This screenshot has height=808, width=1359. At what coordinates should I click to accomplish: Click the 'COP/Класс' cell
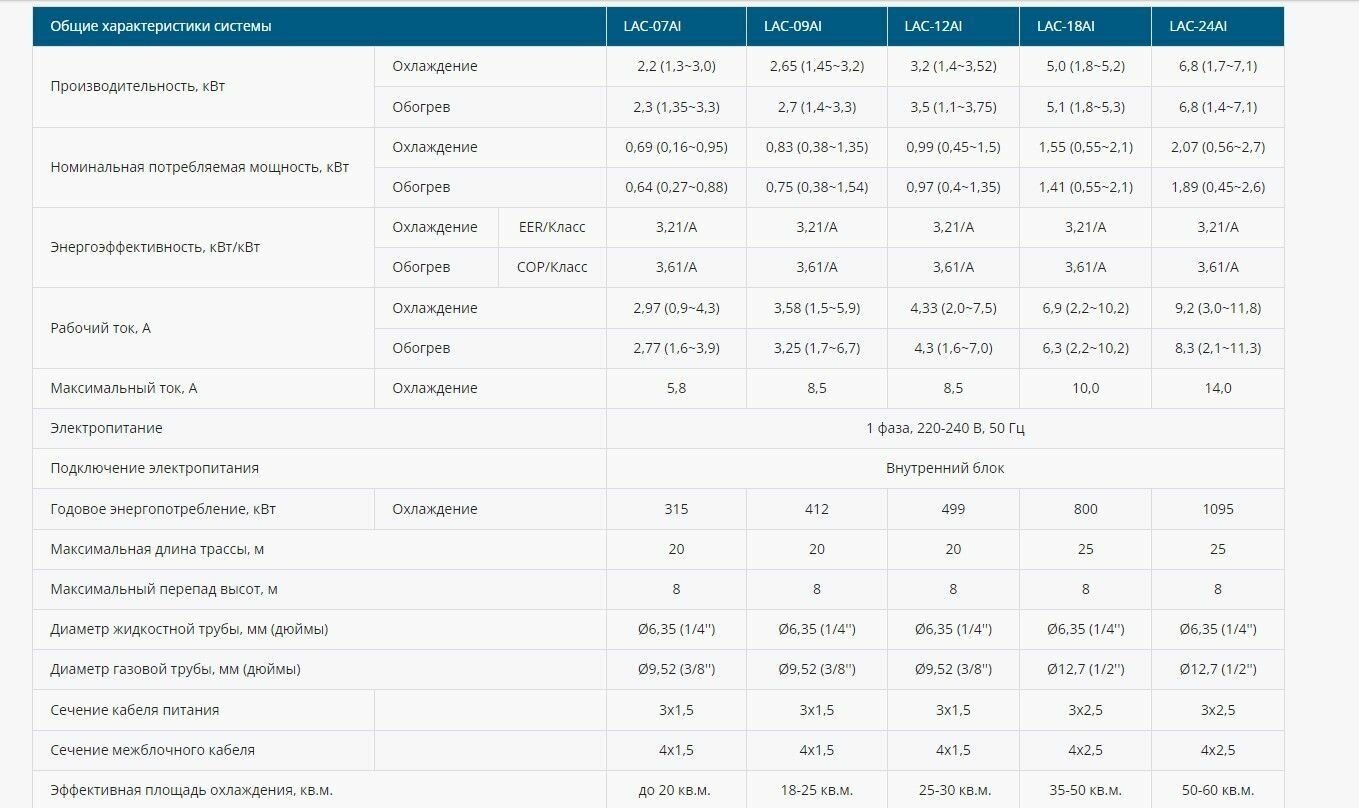point(553,267)
